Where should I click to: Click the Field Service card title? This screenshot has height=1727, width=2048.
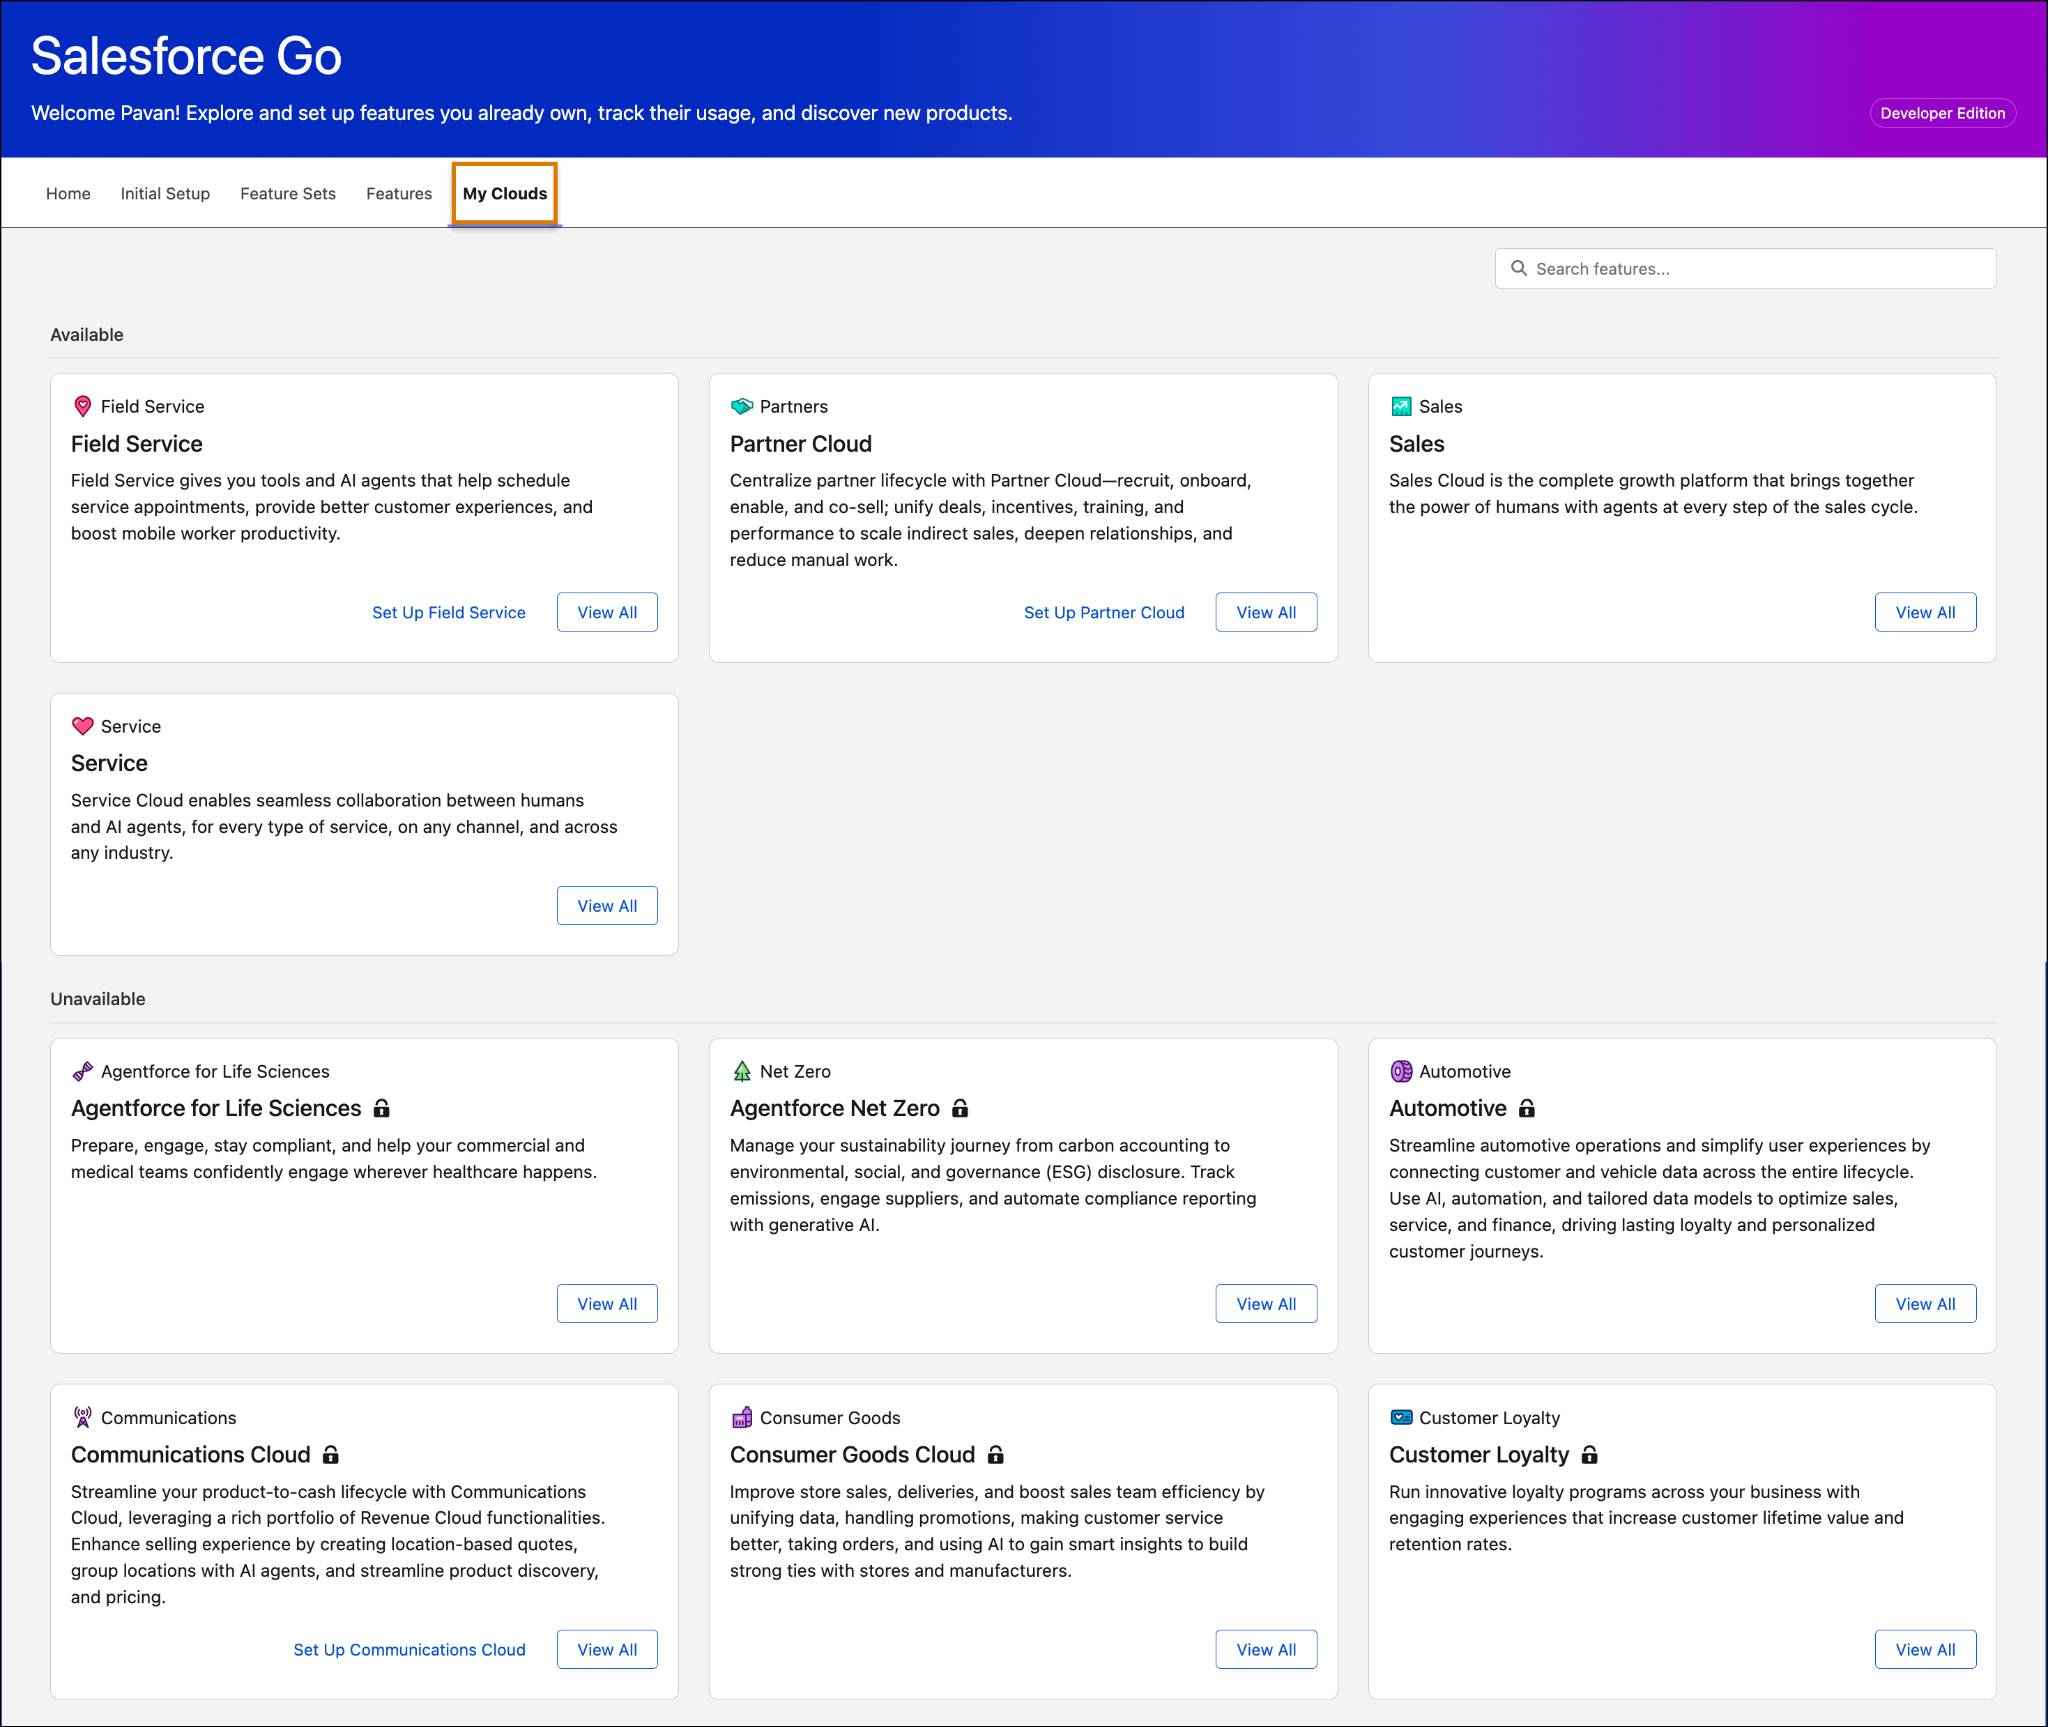click(137, 443)
